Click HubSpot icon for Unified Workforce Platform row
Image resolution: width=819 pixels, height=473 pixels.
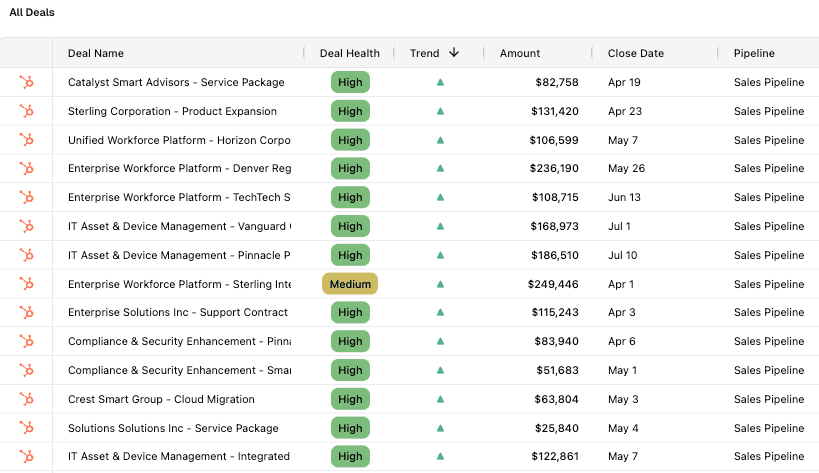click(x=27, y=140)
